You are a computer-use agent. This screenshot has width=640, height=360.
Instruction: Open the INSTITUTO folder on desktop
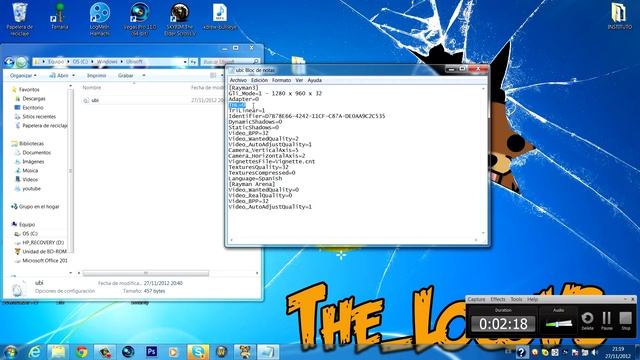(x=619, y=16)
